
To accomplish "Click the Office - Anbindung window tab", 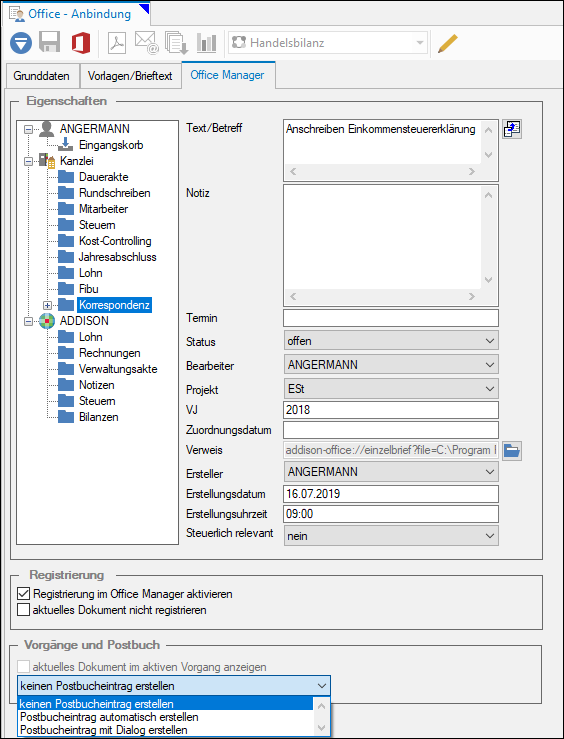I will pyautogui.click(x=79, y=14).
